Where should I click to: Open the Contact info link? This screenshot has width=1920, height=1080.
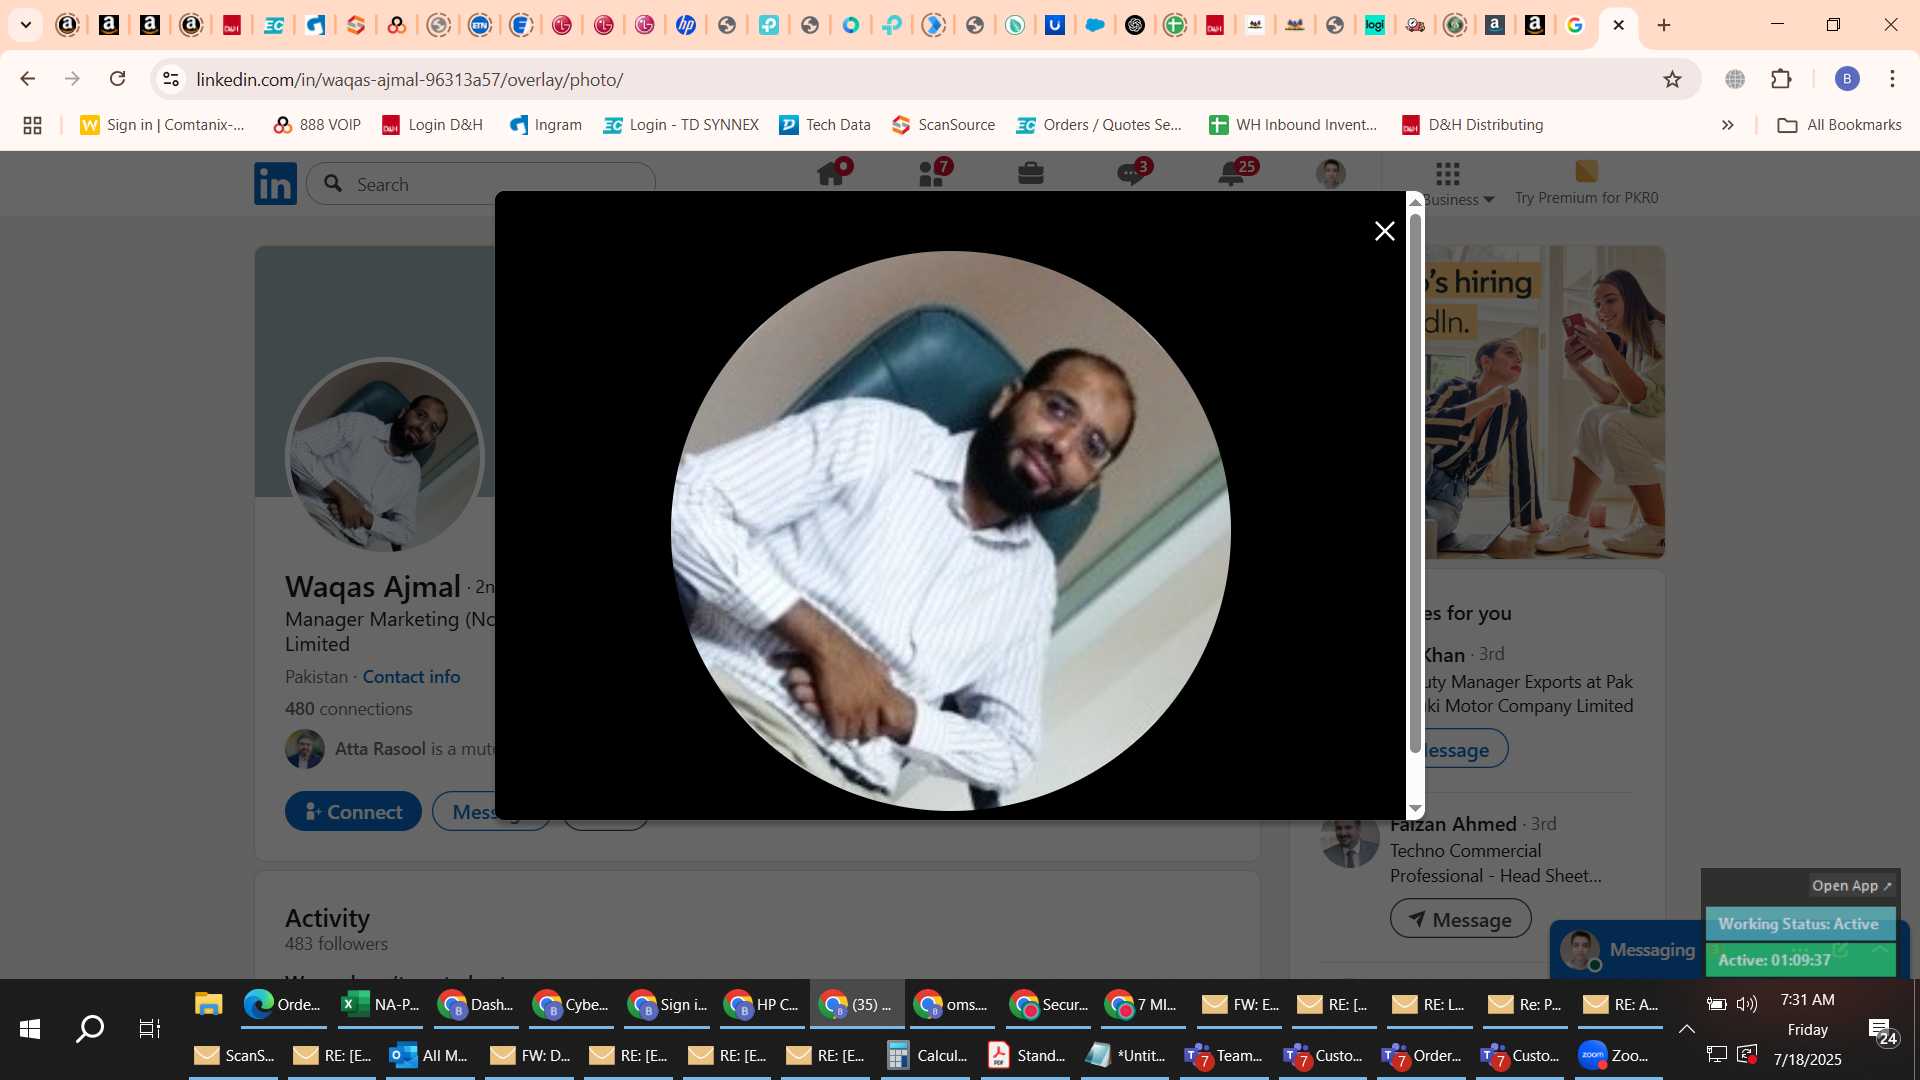pos(411,677)
